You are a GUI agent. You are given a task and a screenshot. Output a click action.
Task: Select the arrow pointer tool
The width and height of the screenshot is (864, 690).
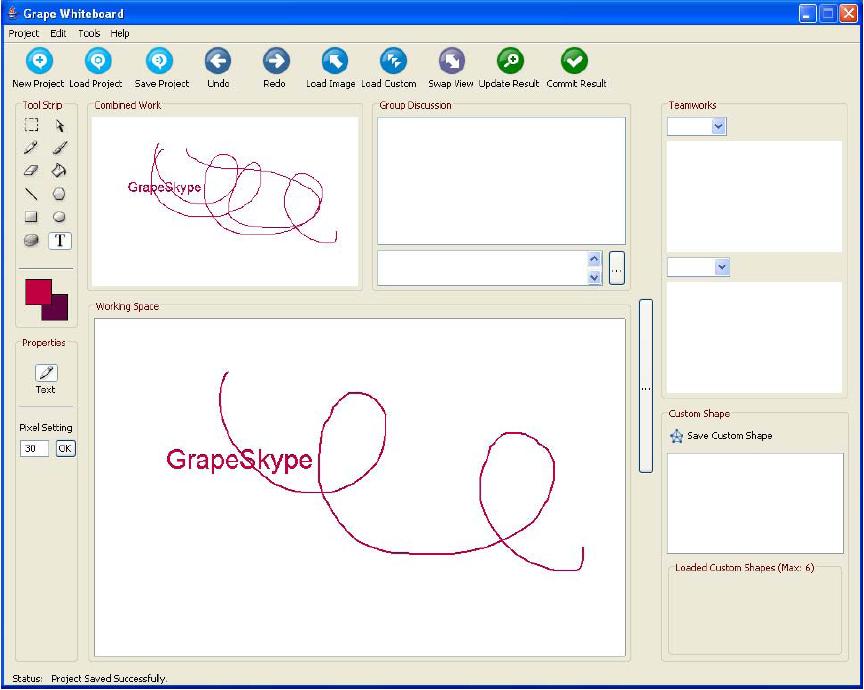pos(60,126)
